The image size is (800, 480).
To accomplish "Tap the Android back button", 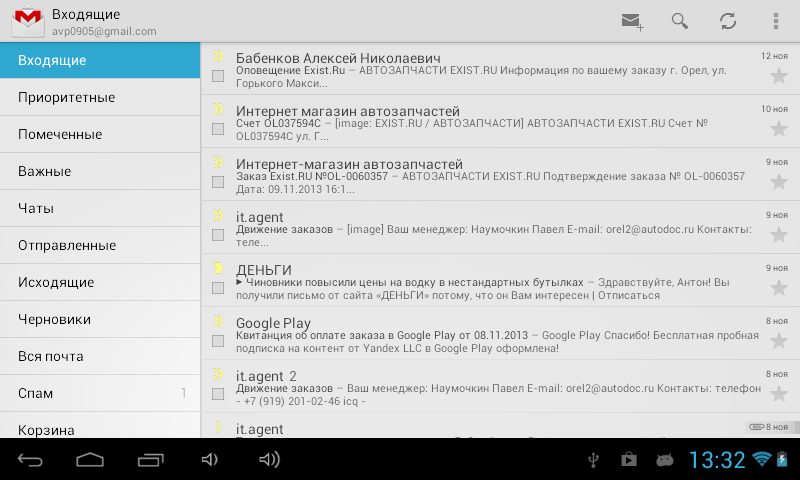I will point(31,460).
